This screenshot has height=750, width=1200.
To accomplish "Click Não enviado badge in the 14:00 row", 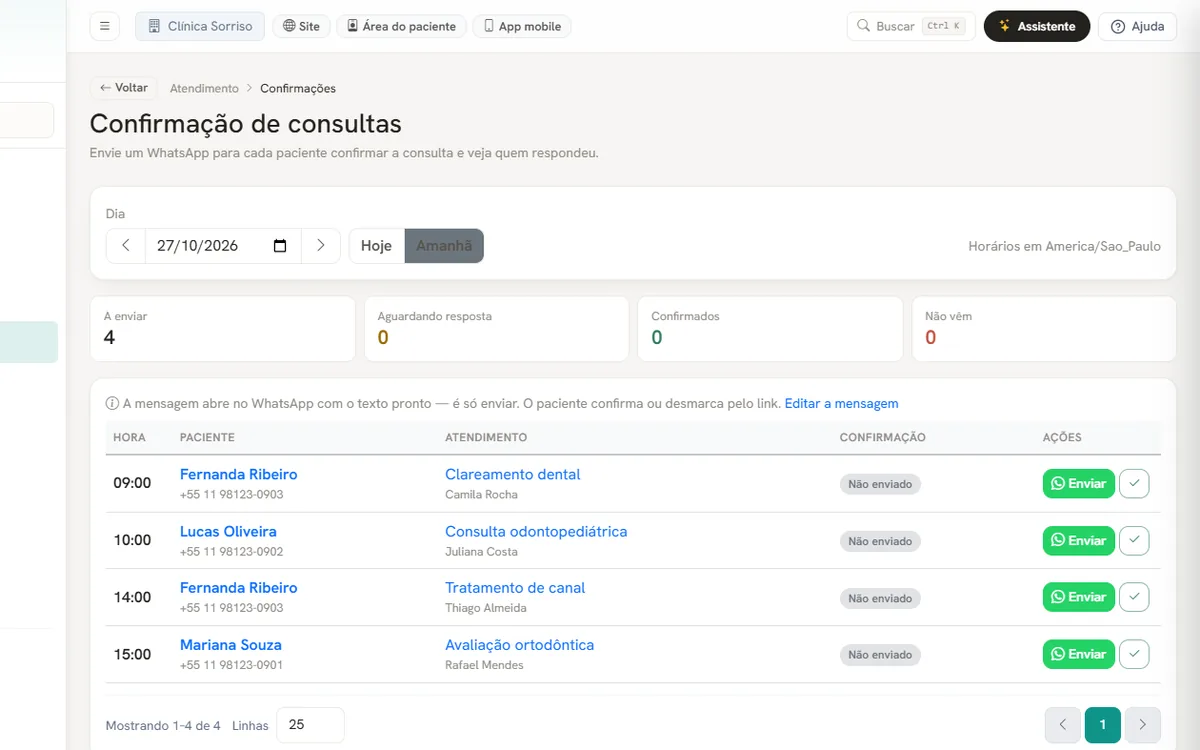I will coord(880,598).
